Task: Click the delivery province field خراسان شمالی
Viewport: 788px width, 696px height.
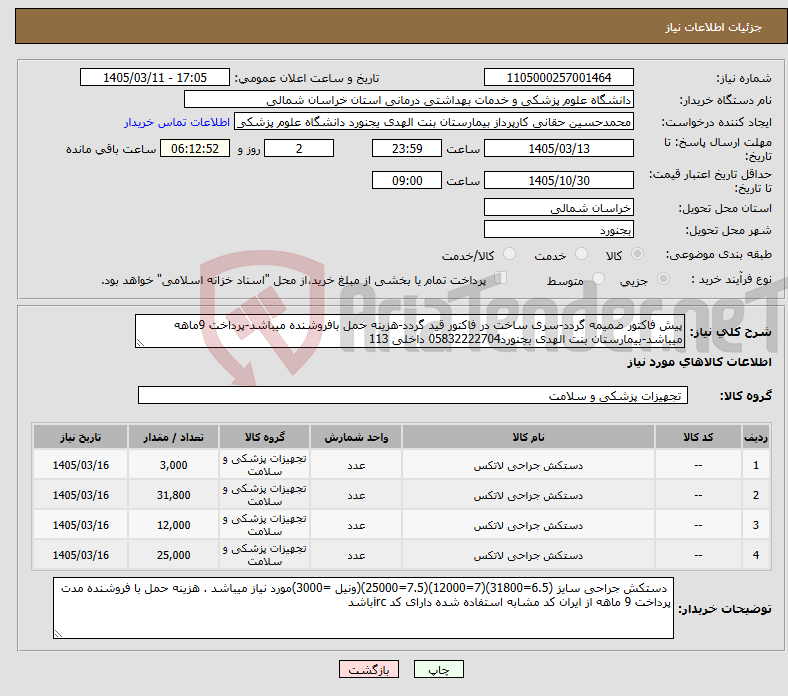Action: tap(558, 207)
